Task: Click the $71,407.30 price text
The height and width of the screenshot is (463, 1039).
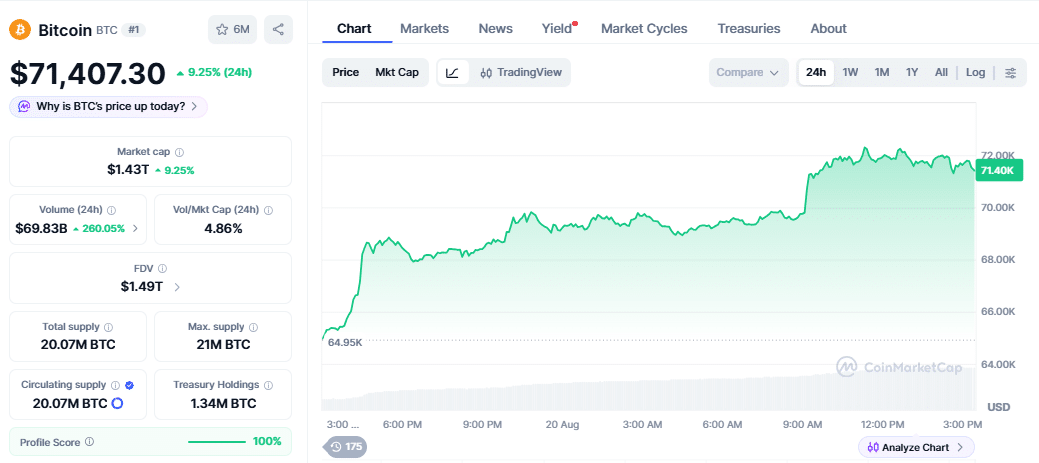Action: click(x=87, y=73)
